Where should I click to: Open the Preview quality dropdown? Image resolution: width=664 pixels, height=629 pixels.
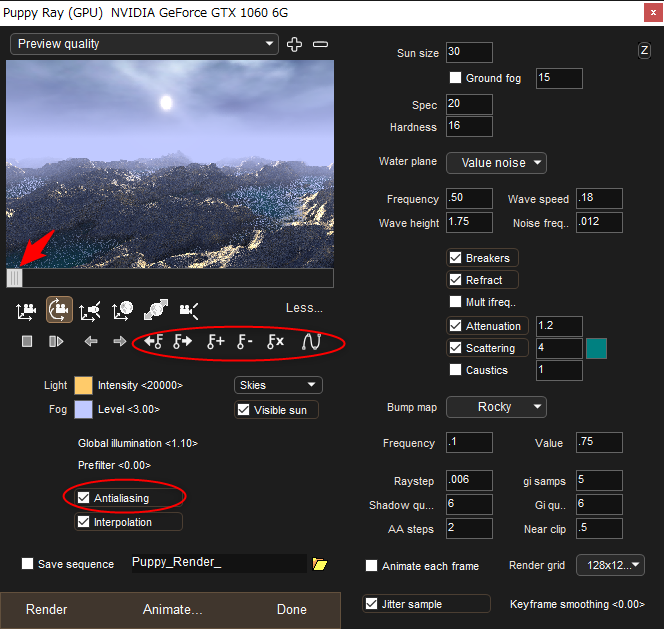[x=144, y=44]
